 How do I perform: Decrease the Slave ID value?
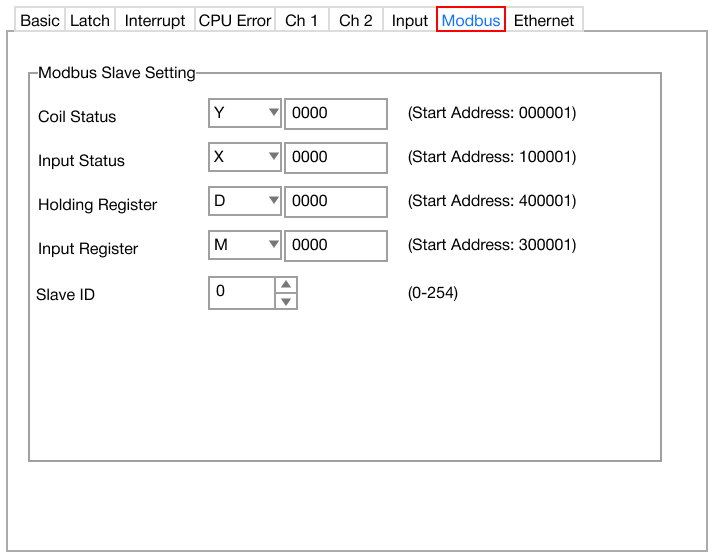tap(286, 301)
